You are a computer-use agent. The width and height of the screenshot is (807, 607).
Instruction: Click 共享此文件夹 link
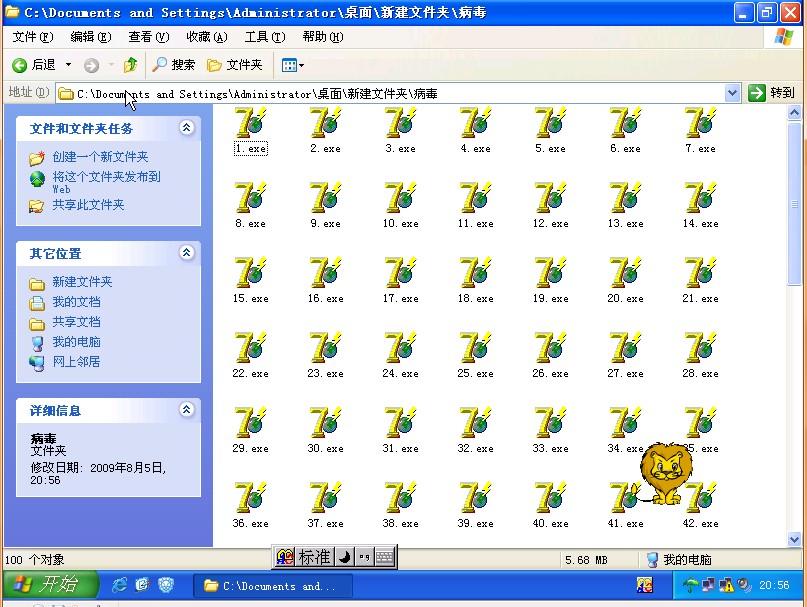click(x=88, y=205)
